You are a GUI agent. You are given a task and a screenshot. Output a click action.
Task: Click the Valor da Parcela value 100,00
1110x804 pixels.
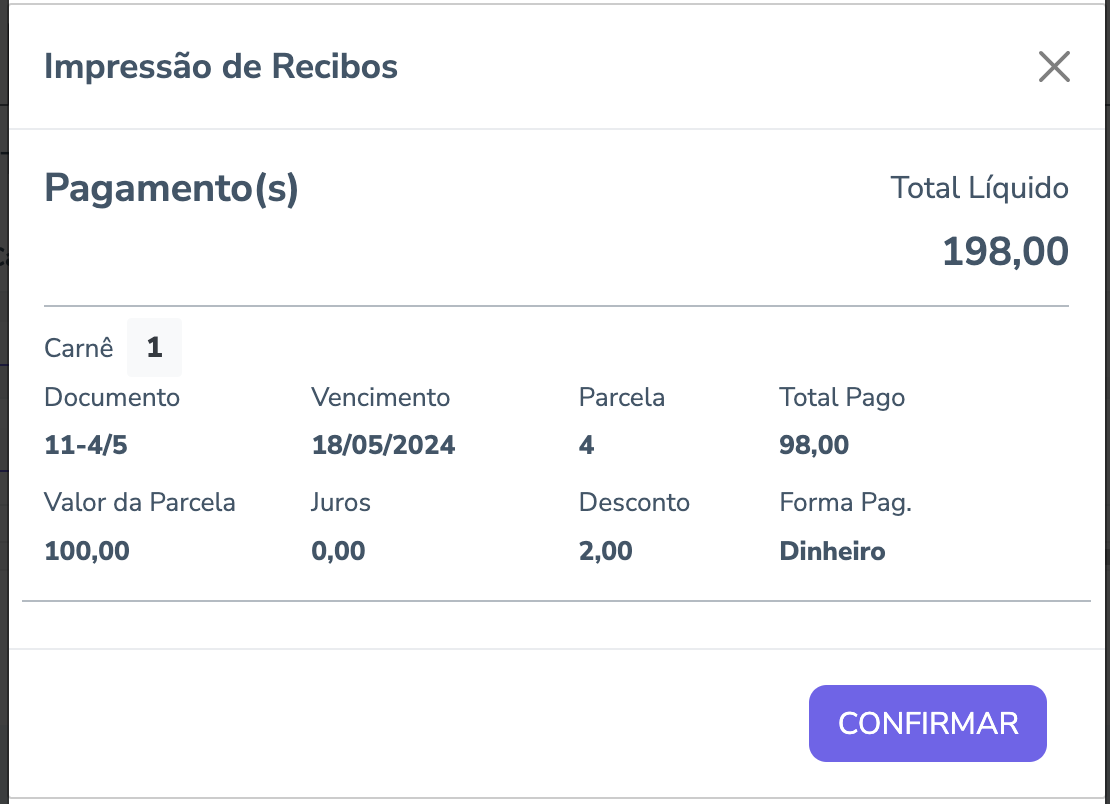pyautogui.click(x=87, y=551)
